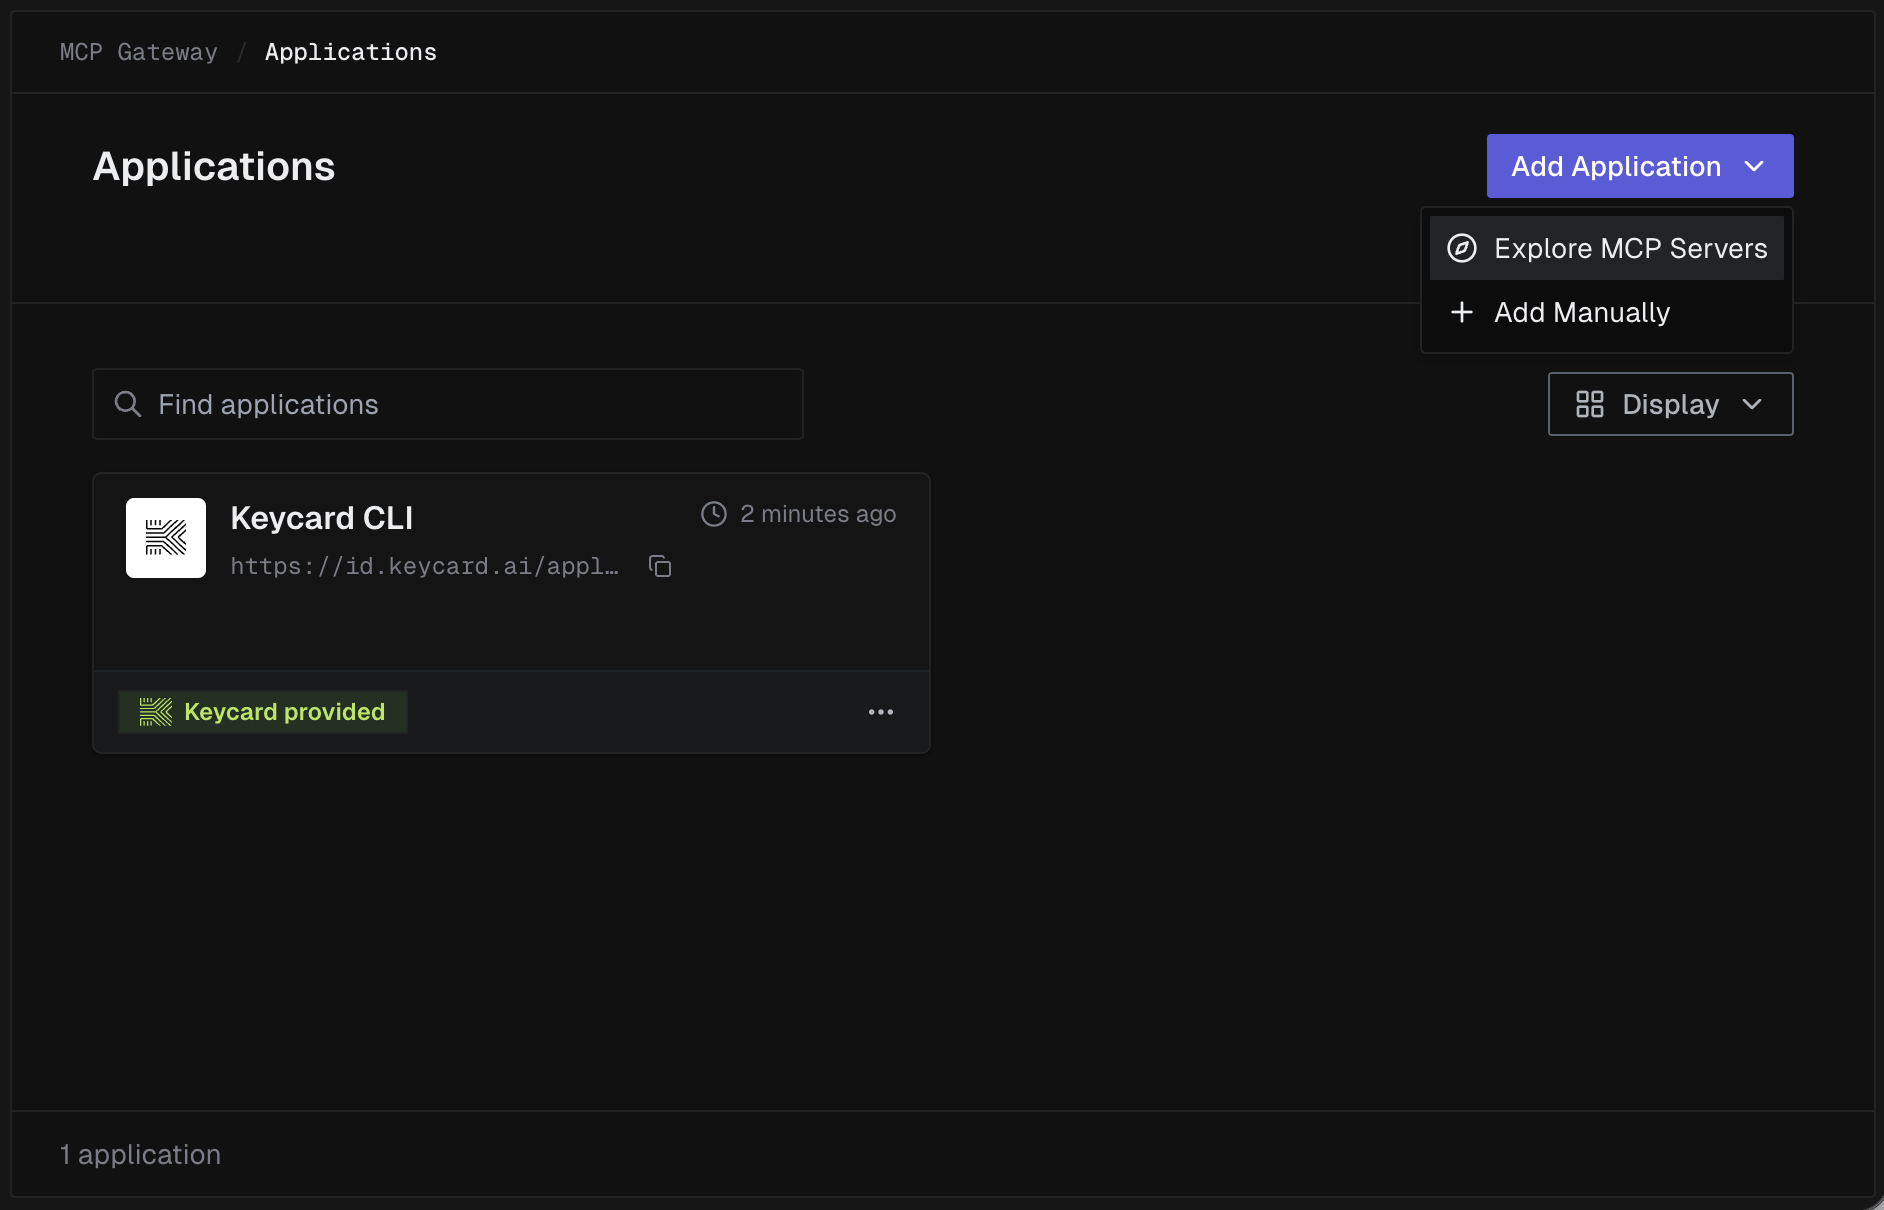Click the compass icon beside Explore MCP Servers

(x=1462, y=248)
